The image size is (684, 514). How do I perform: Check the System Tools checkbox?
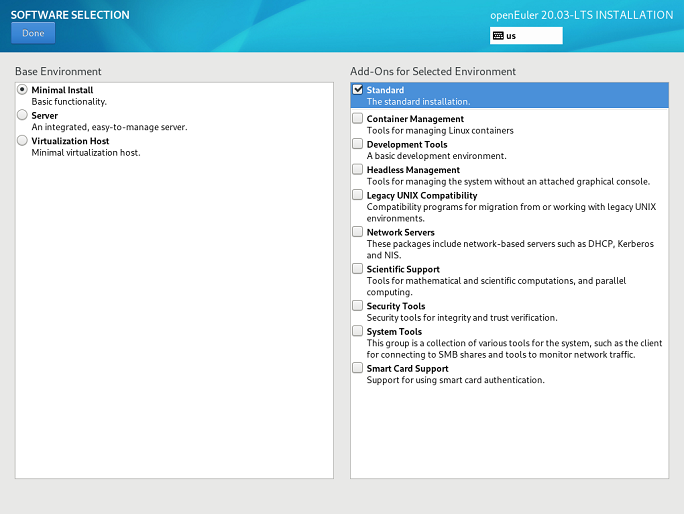(358, 331)
